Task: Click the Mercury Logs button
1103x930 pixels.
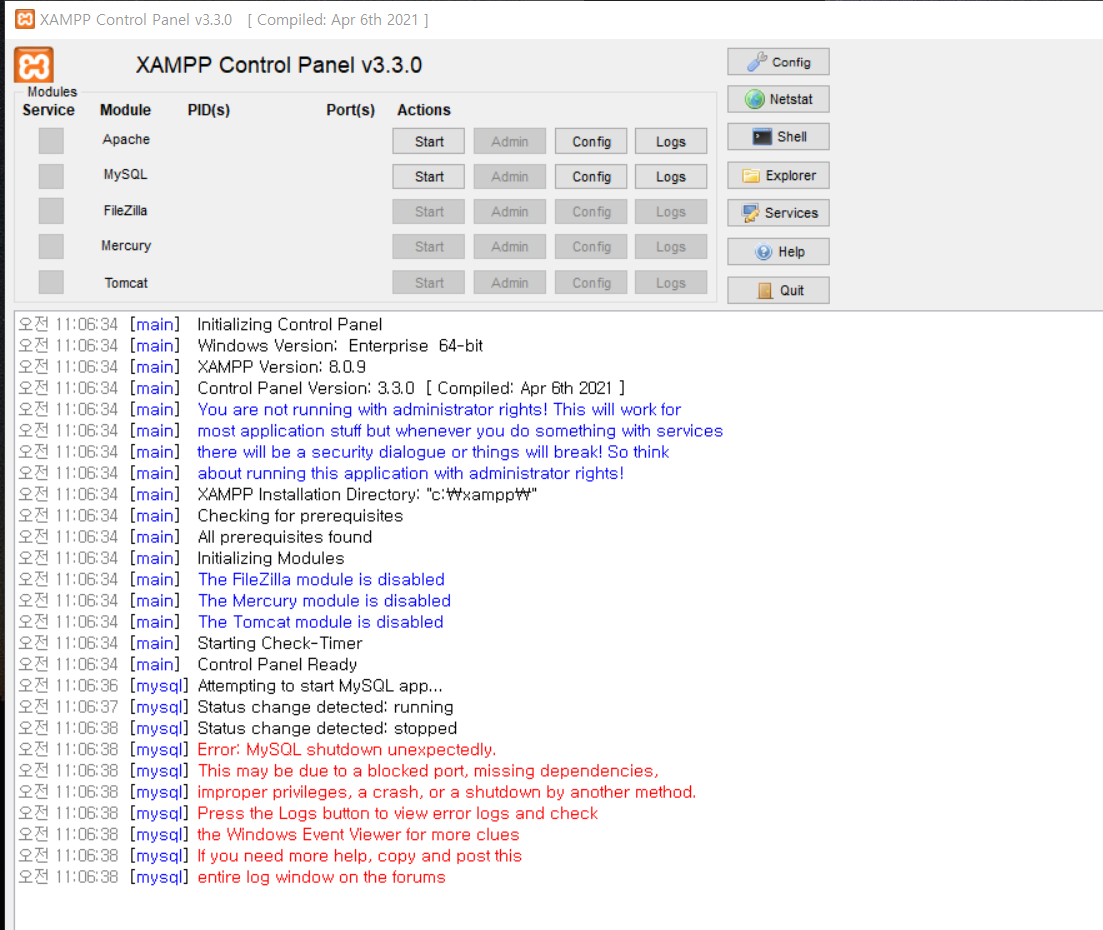Action: [x=670, y=247]
